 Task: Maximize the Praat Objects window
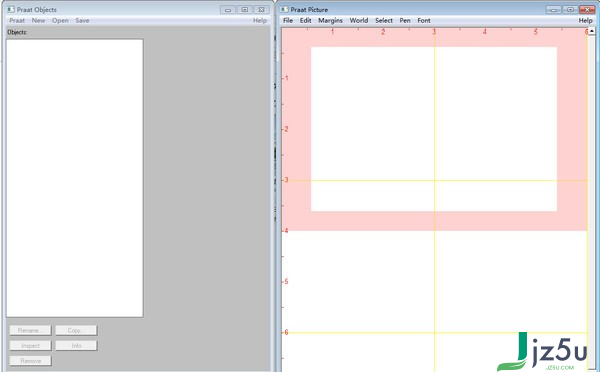point(245,10)
